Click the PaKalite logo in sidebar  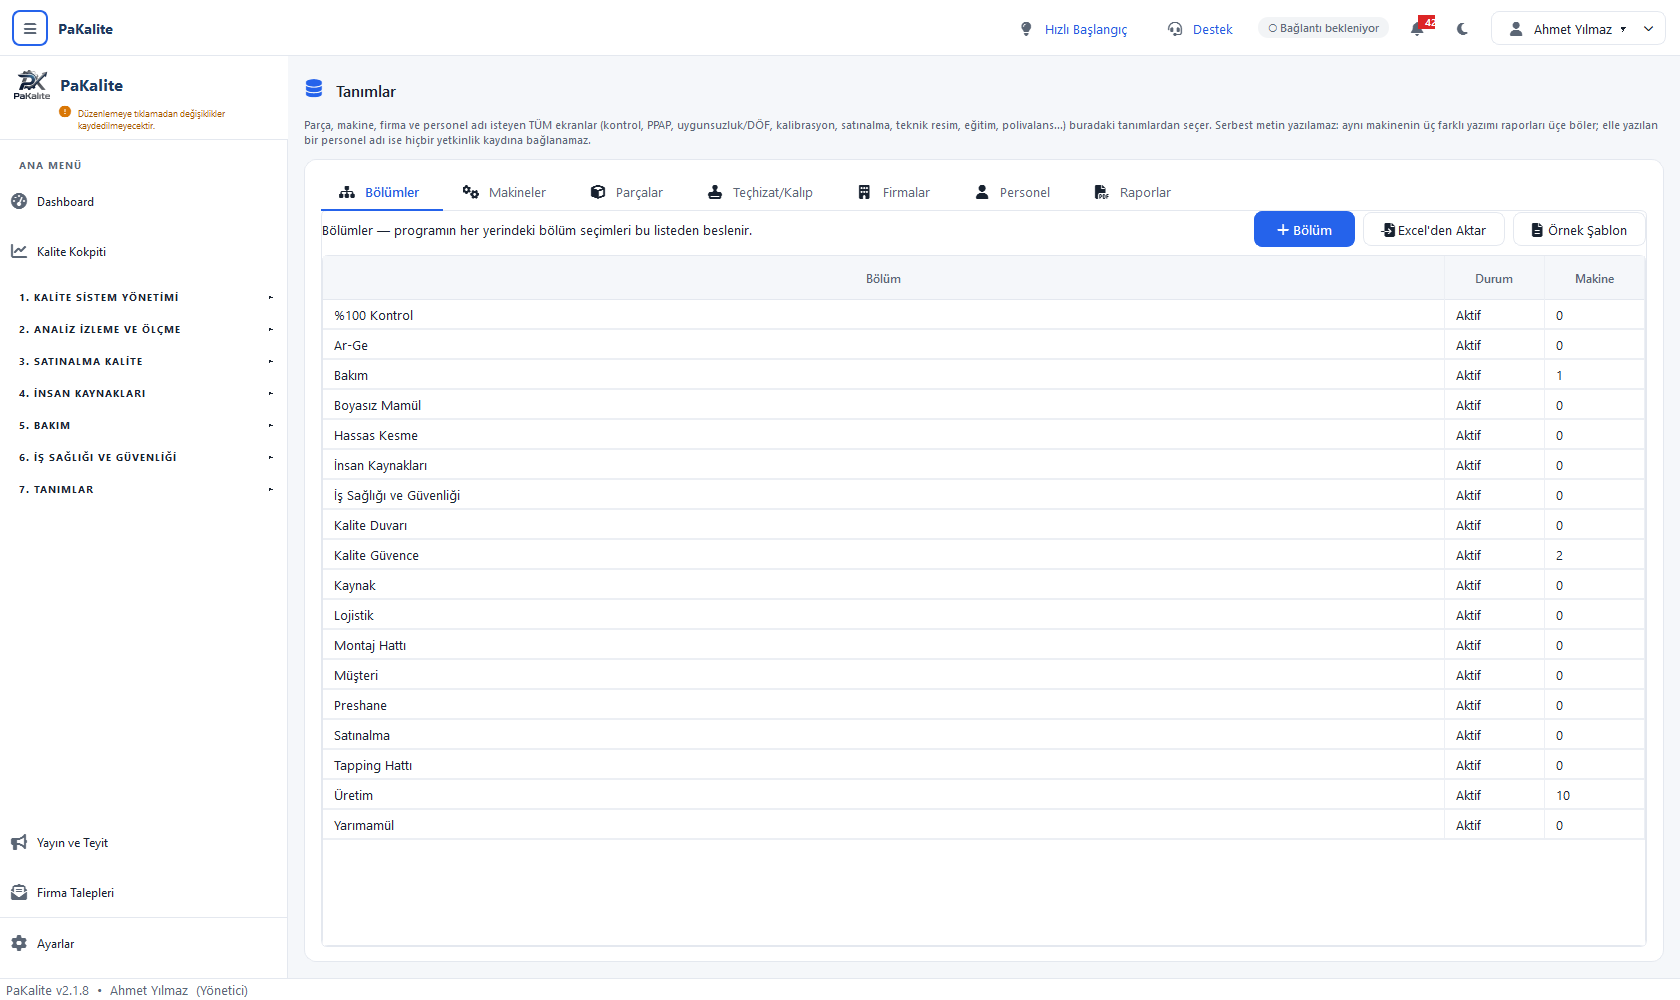[32, 85]
